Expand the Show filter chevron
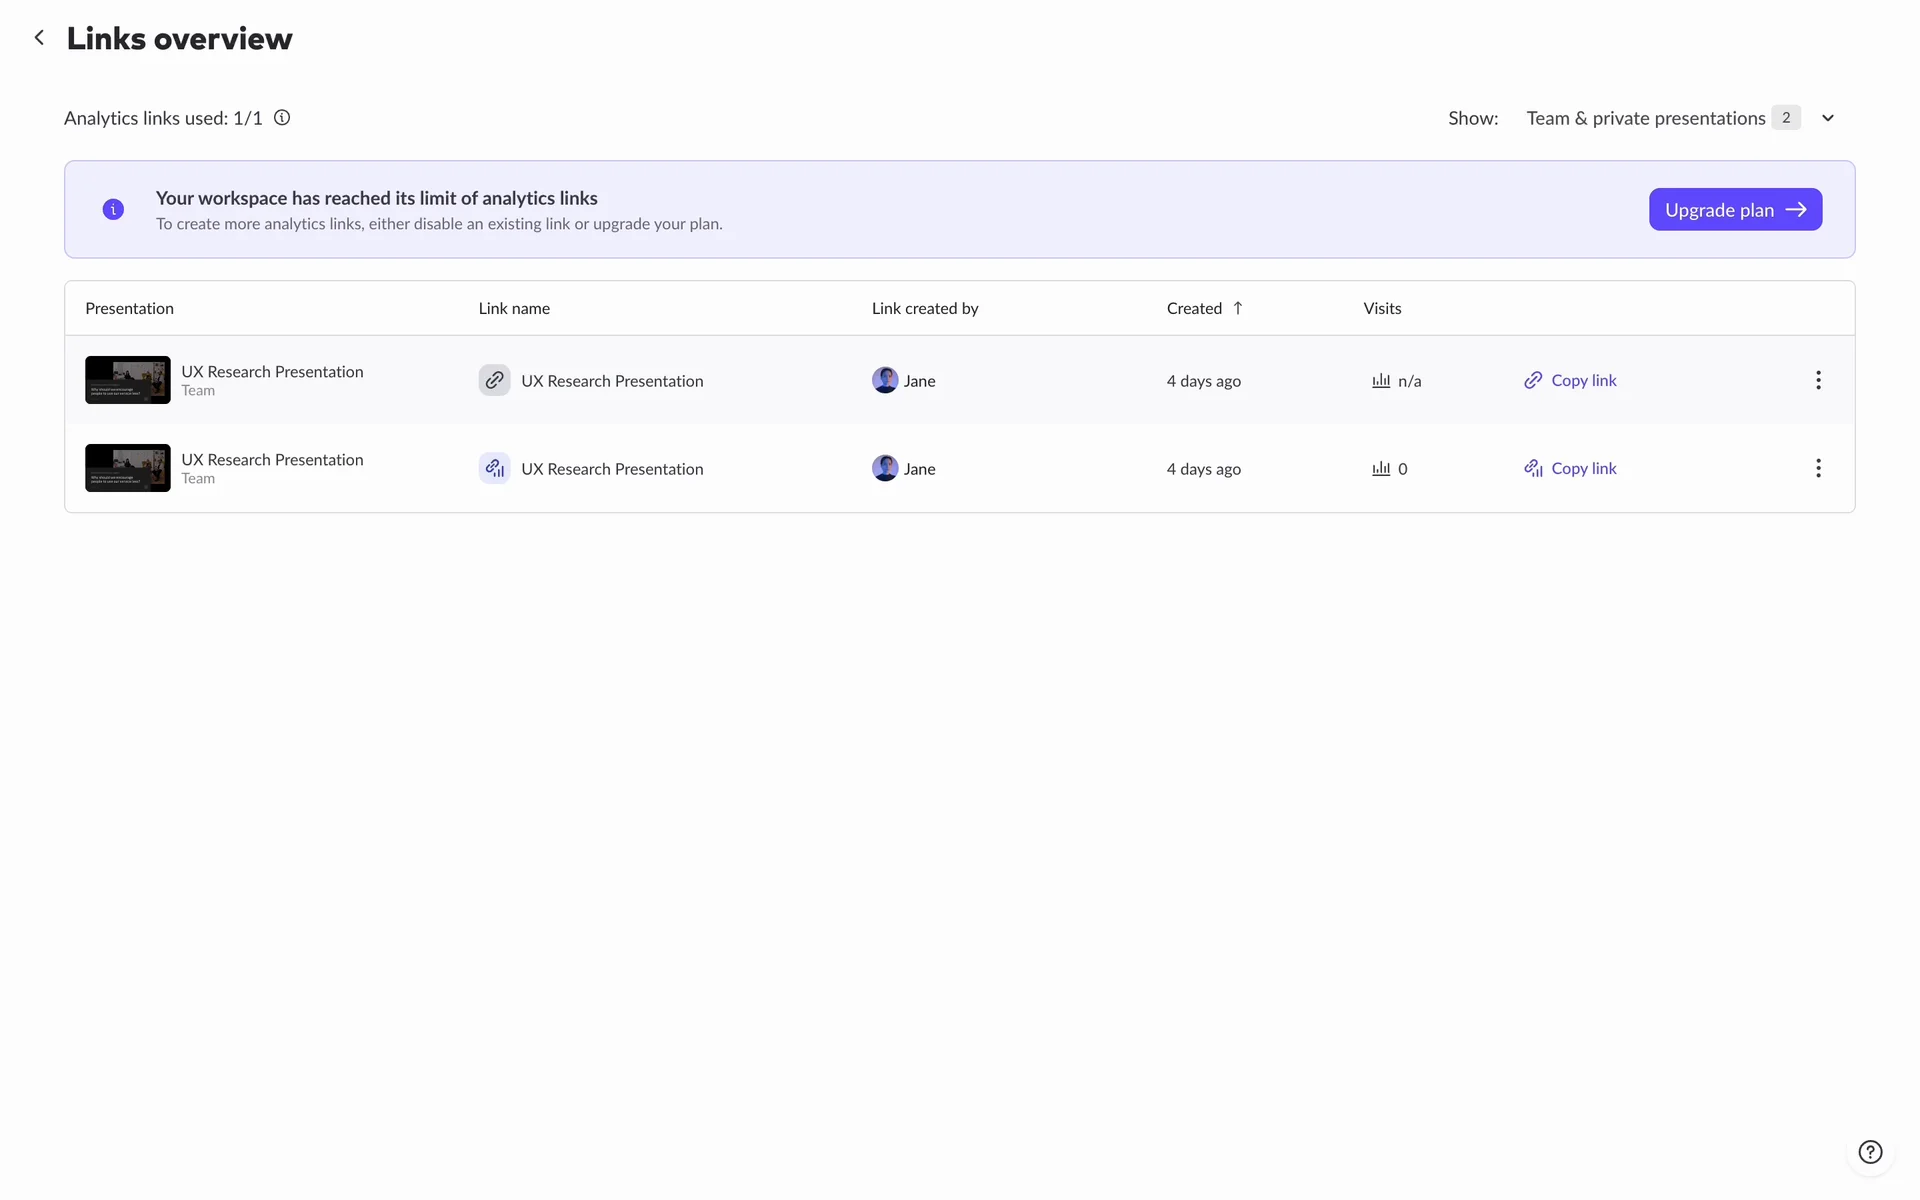Viewport: 1920px width, 1200px height. coord(1828,118)
